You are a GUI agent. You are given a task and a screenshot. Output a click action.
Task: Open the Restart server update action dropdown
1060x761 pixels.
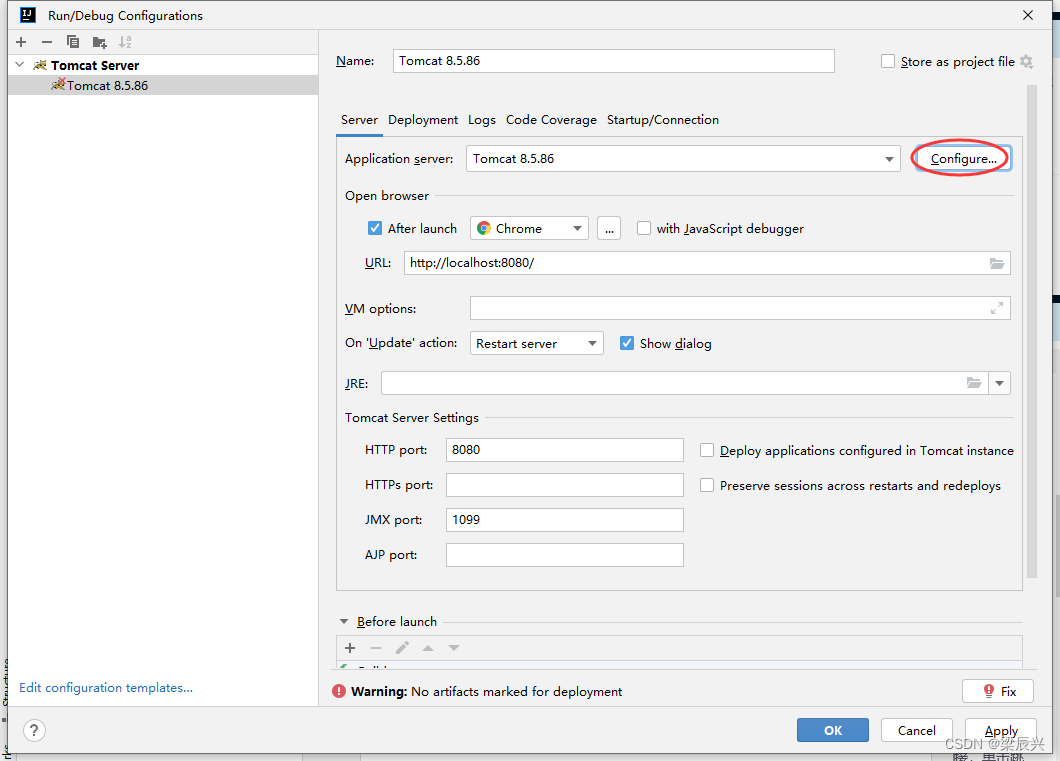coord(537,343)
